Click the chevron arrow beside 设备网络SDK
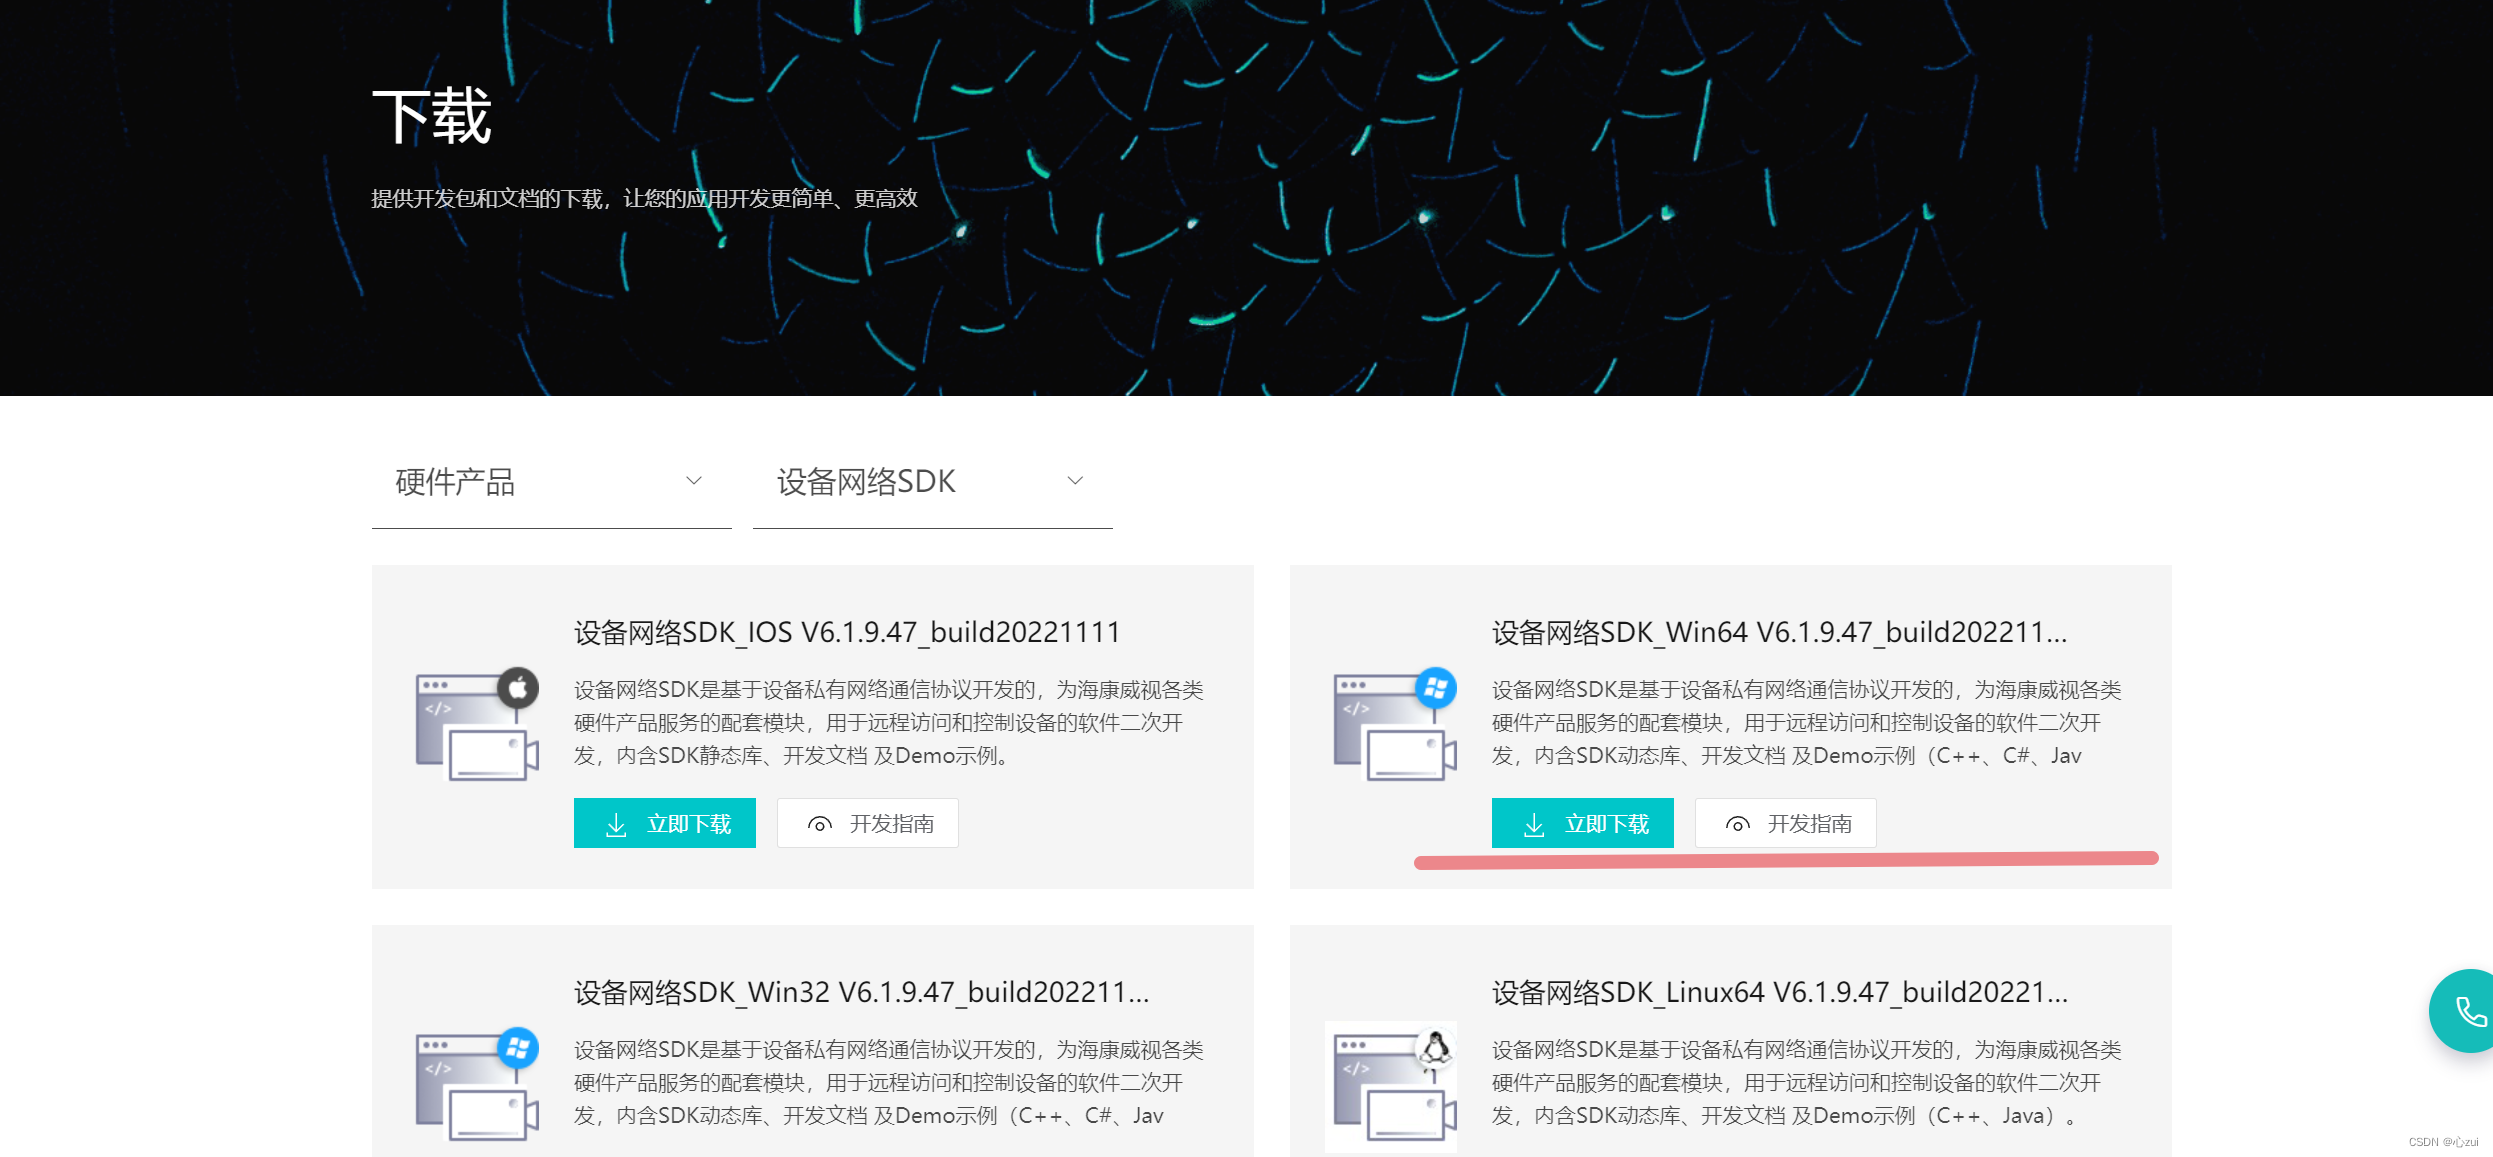Image resolution: width=2493 pixels, height=1157 pixels. [x=1075, y=481]
